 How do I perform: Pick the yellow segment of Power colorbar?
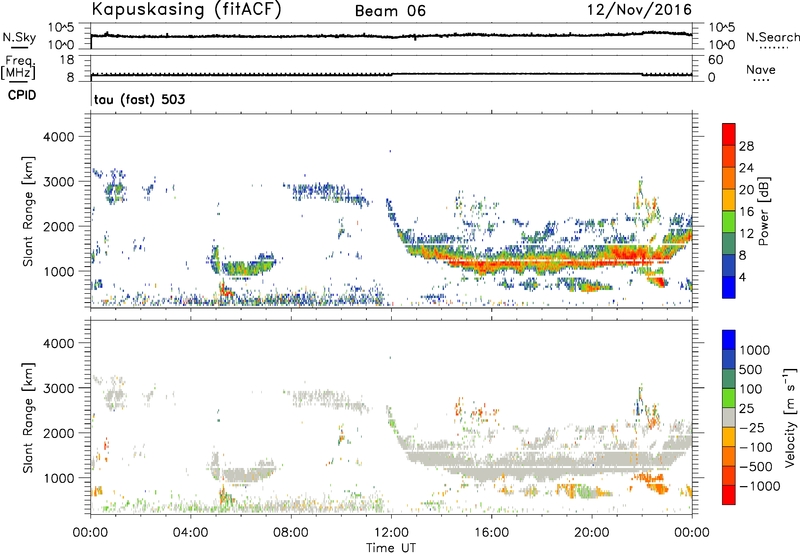[x=729, y=200]
